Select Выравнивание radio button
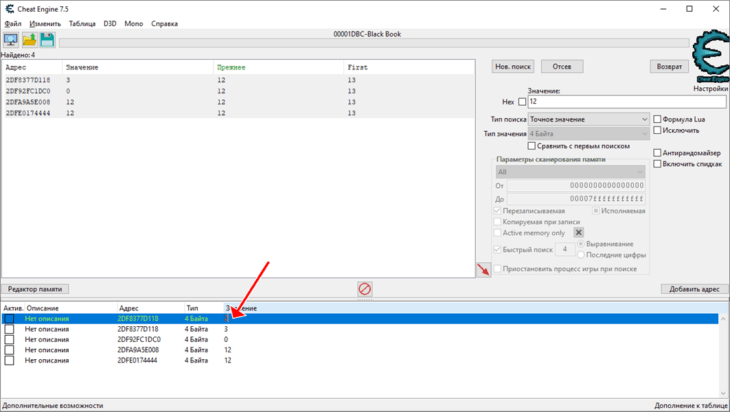 coord(581,244)
